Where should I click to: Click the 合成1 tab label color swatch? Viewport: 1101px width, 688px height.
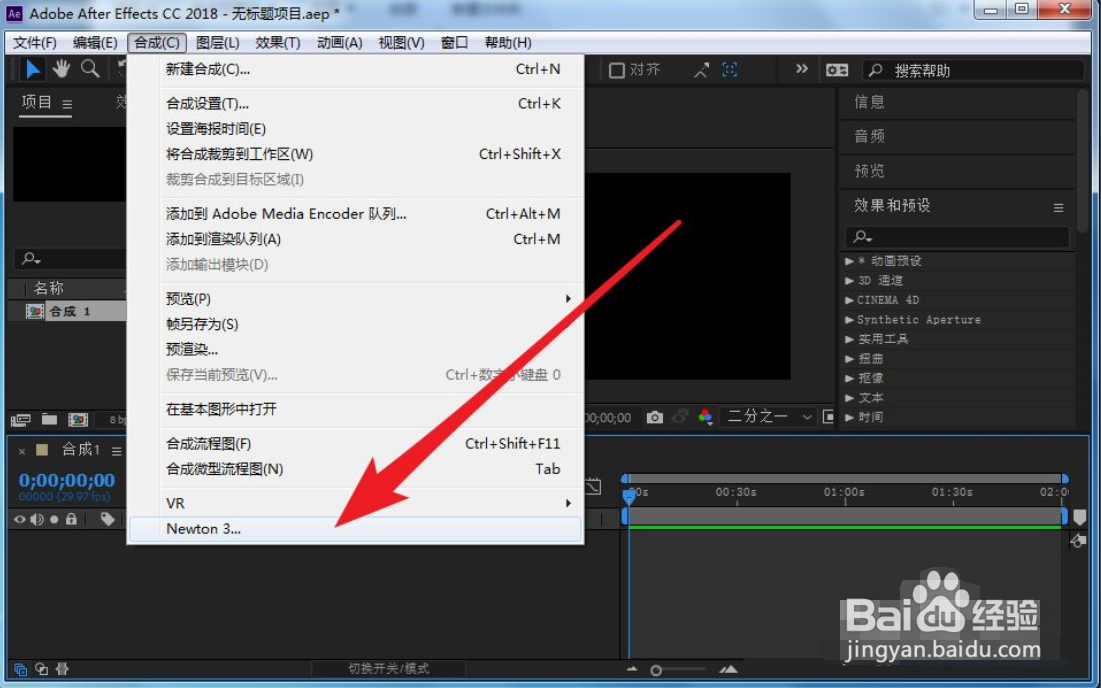[42, 449]
